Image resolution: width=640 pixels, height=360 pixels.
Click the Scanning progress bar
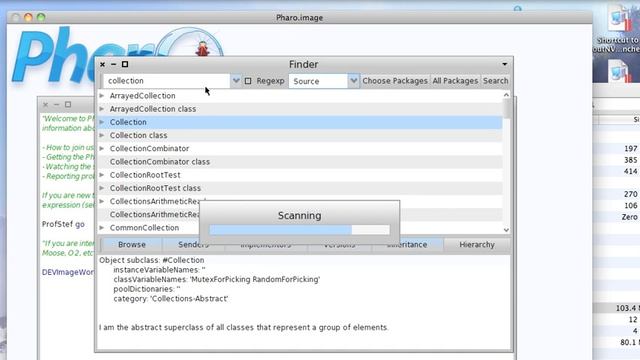(x=300, y=230)
